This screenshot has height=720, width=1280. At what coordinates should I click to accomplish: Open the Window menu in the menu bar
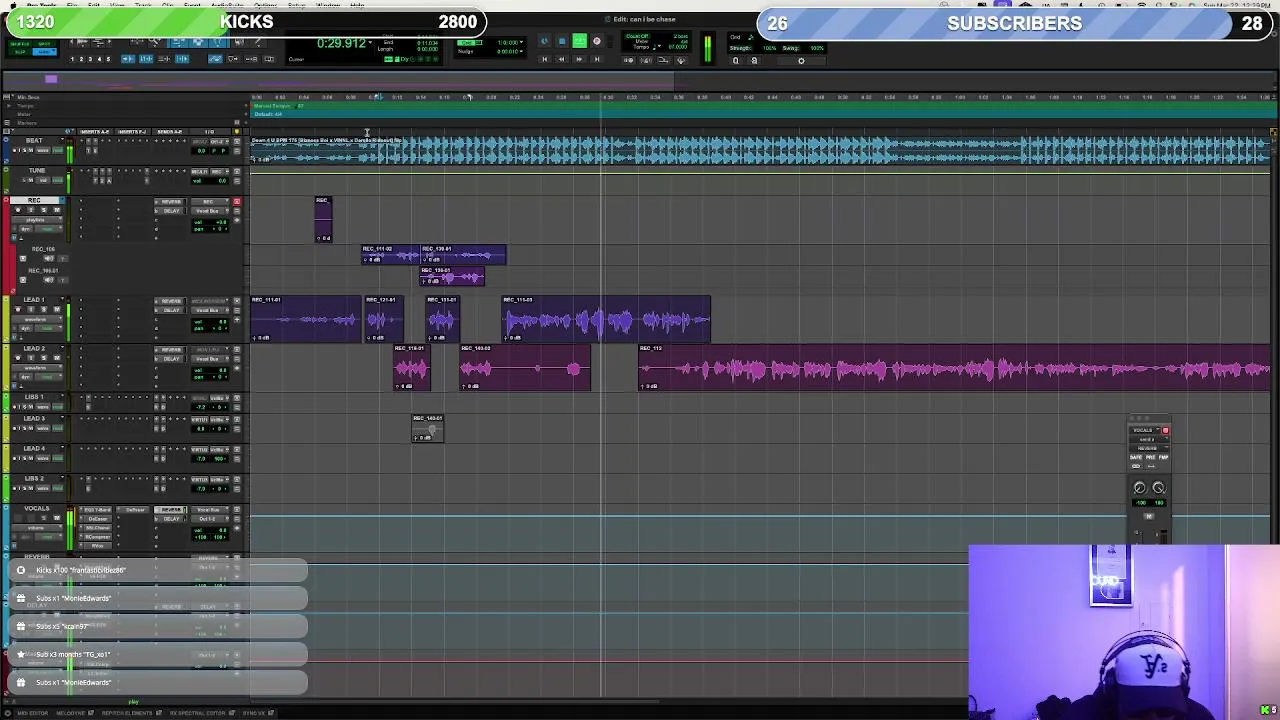point(327,5)
